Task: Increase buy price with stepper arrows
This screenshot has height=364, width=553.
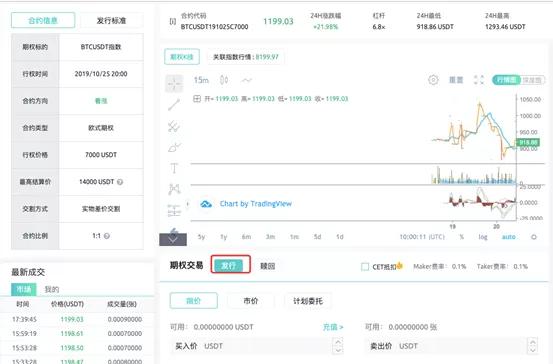Action: point(338,342)
